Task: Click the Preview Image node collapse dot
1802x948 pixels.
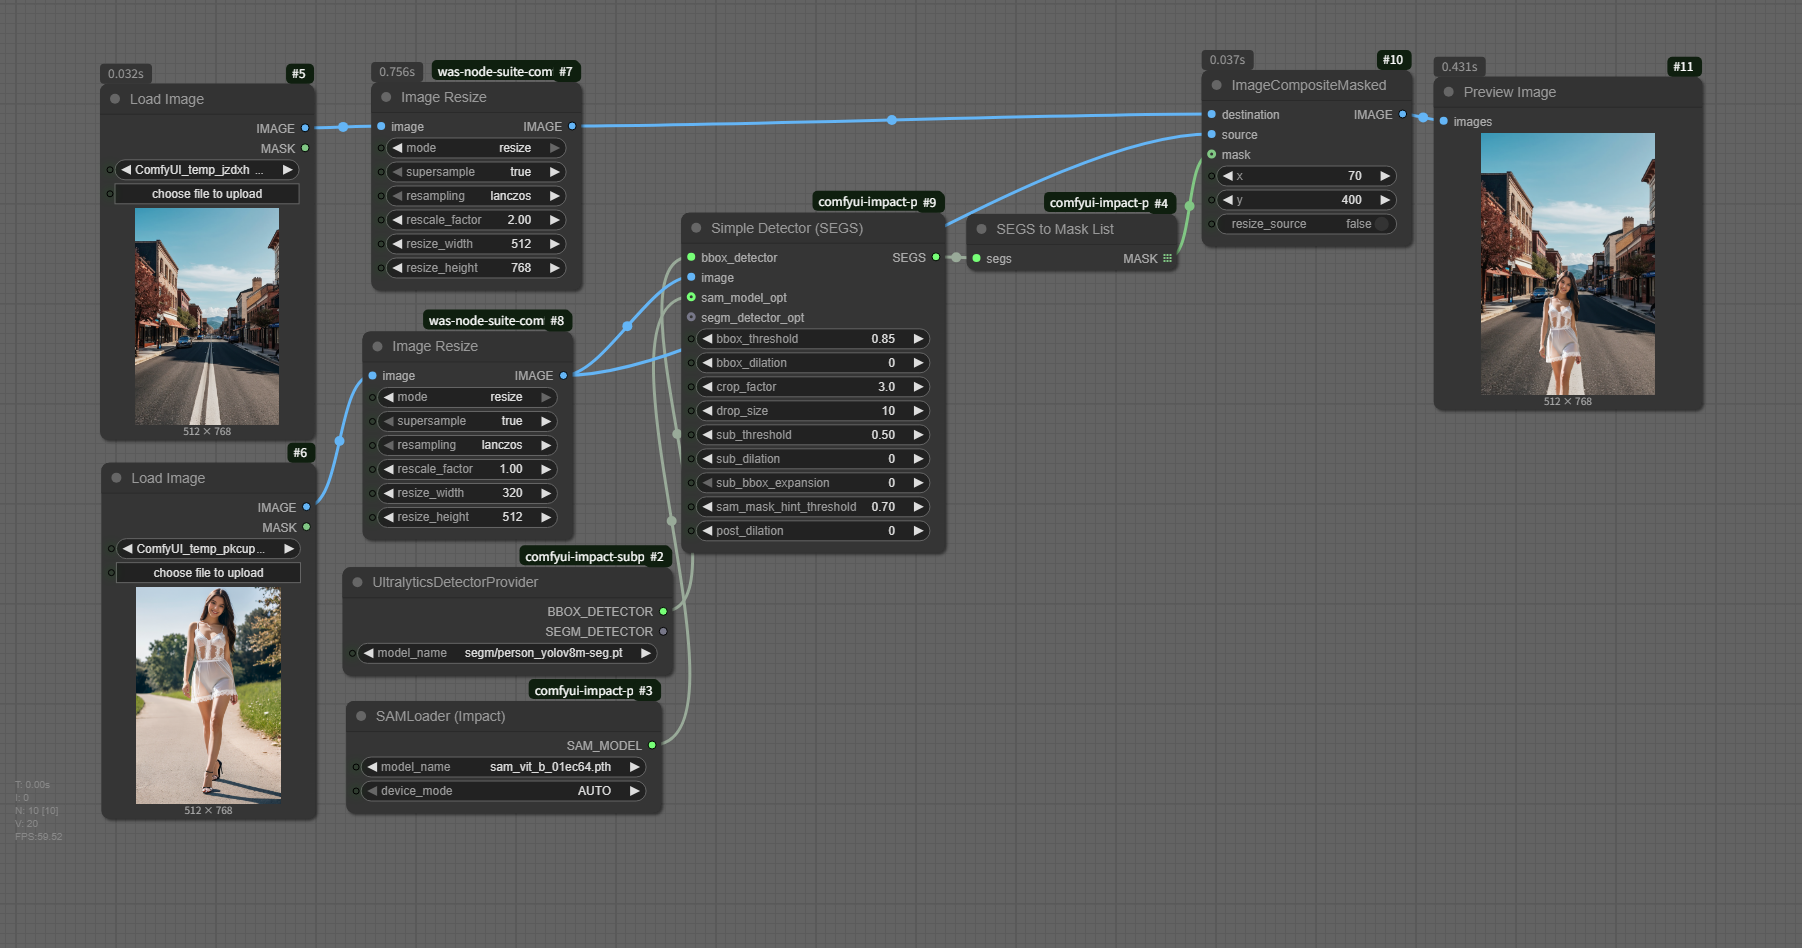Action: (1448, 92)
